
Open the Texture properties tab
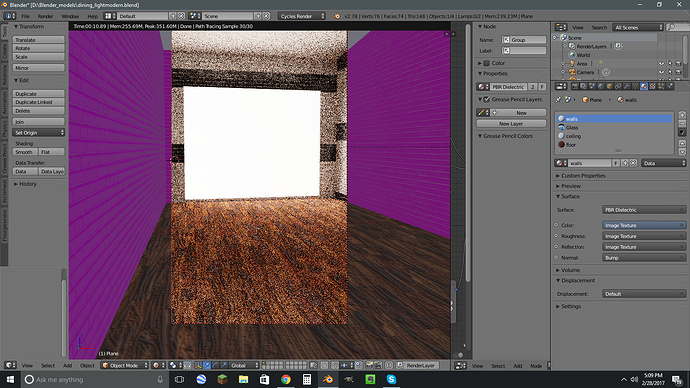pos(653,86)
